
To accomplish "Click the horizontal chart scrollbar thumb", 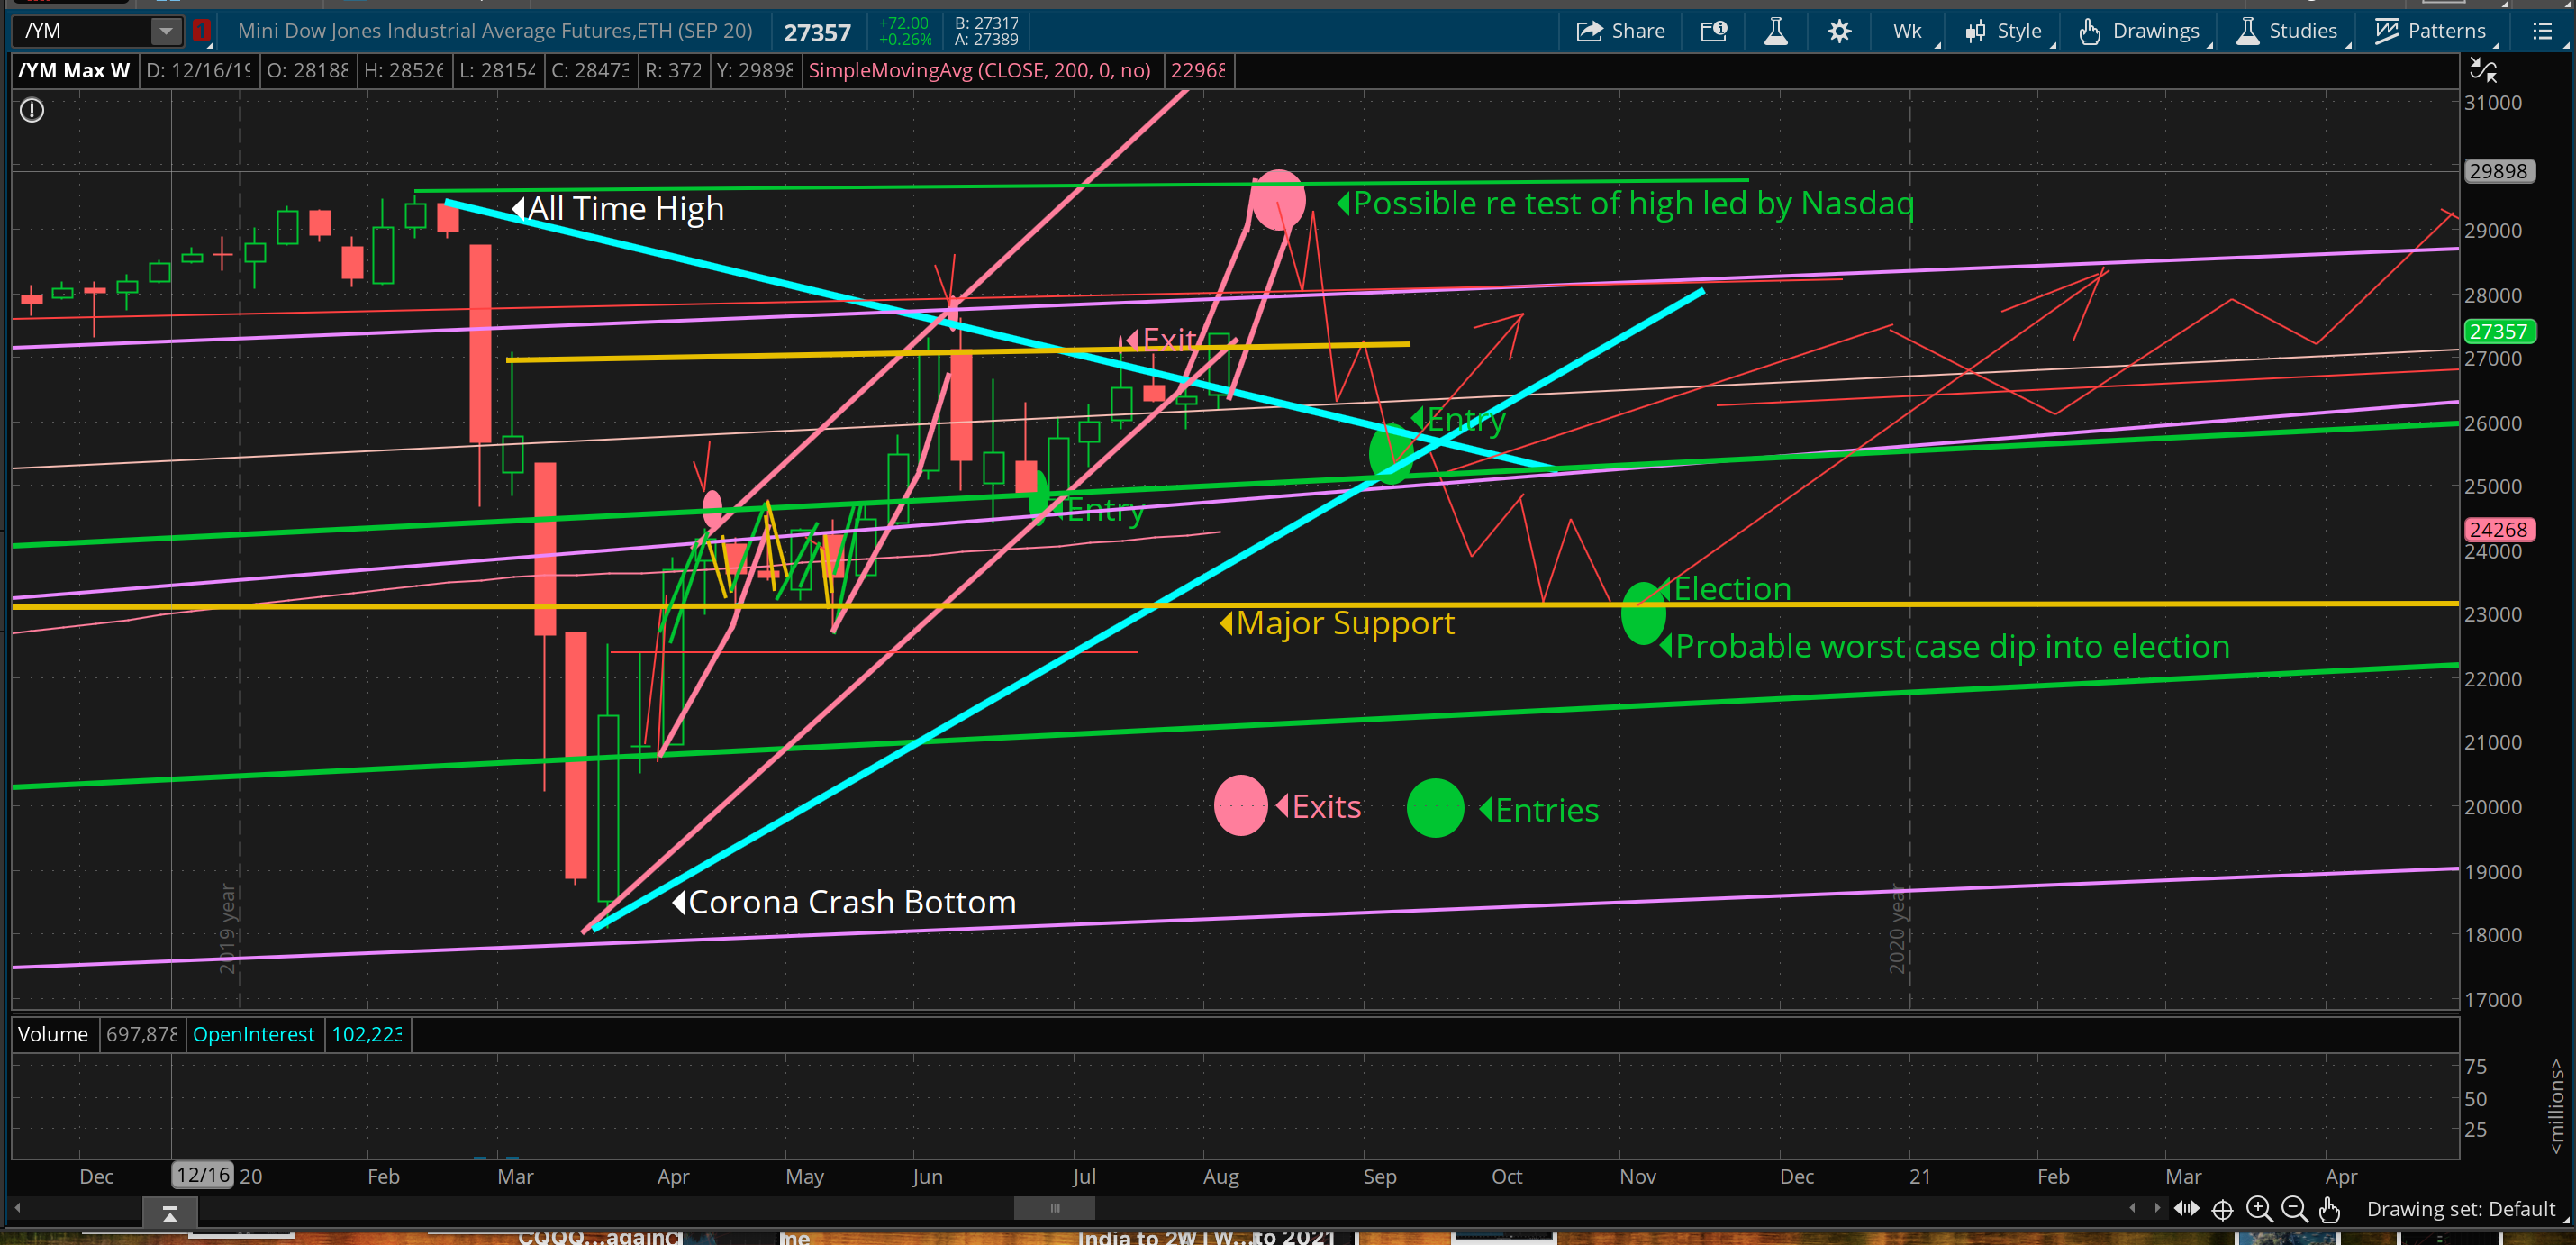I will pyautogui.click(x=1054, y=1208).
